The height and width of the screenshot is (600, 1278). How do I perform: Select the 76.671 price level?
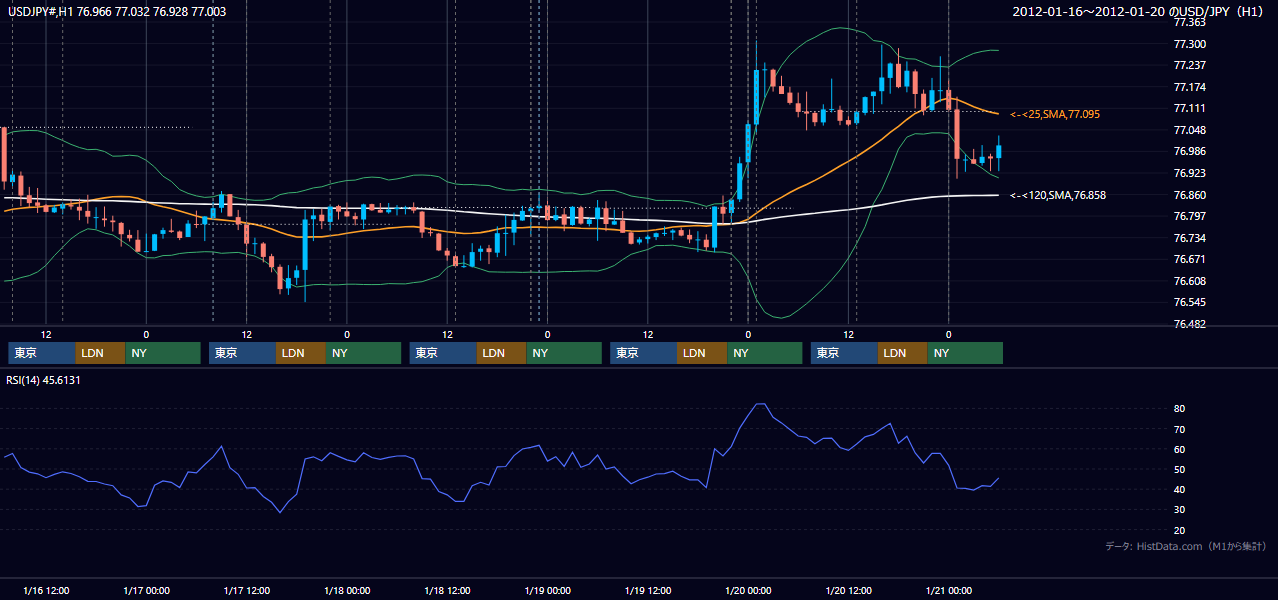pyautogui.click(x=1189, y=259)
